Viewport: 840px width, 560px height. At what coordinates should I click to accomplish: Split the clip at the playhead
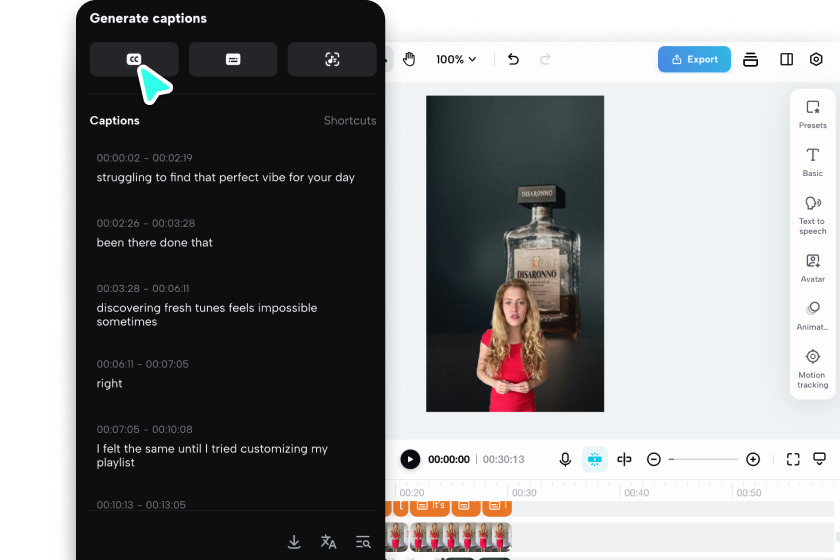click(x=624, y=459)
